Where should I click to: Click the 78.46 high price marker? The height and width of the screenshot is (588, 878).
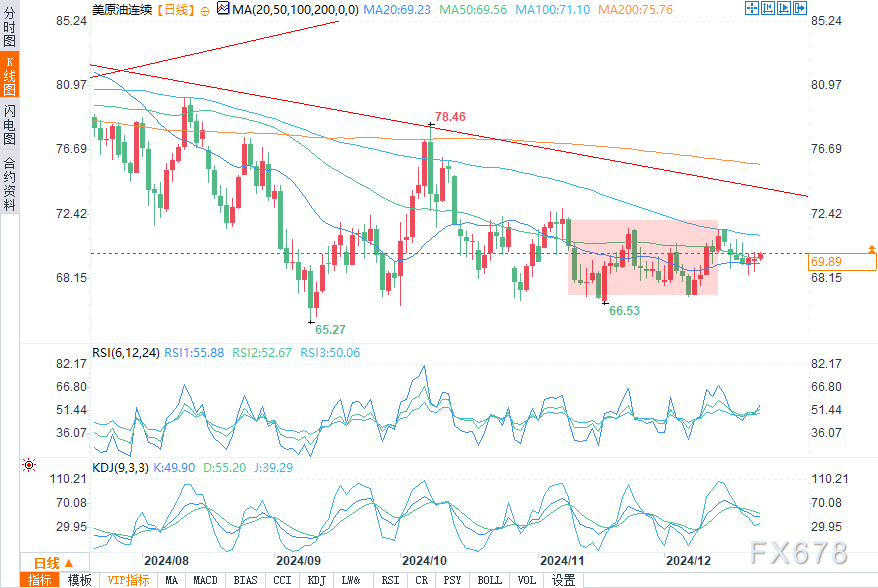point(450,117)
